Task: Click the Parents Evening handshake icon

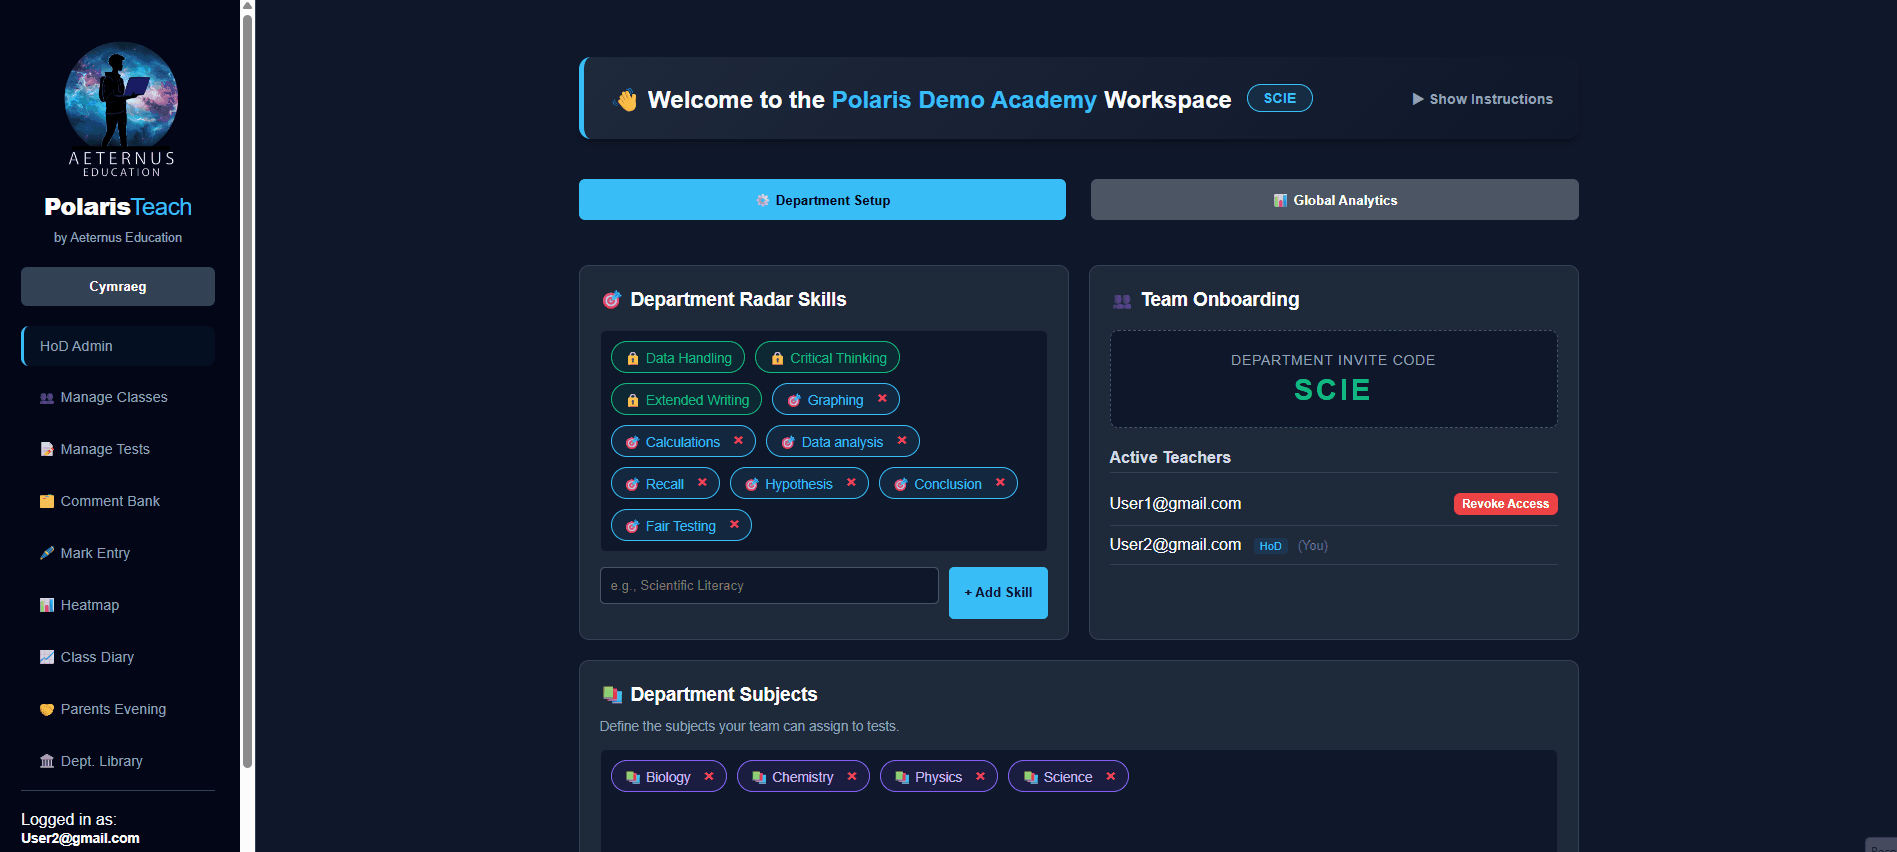Action: [x=46, y=709]
